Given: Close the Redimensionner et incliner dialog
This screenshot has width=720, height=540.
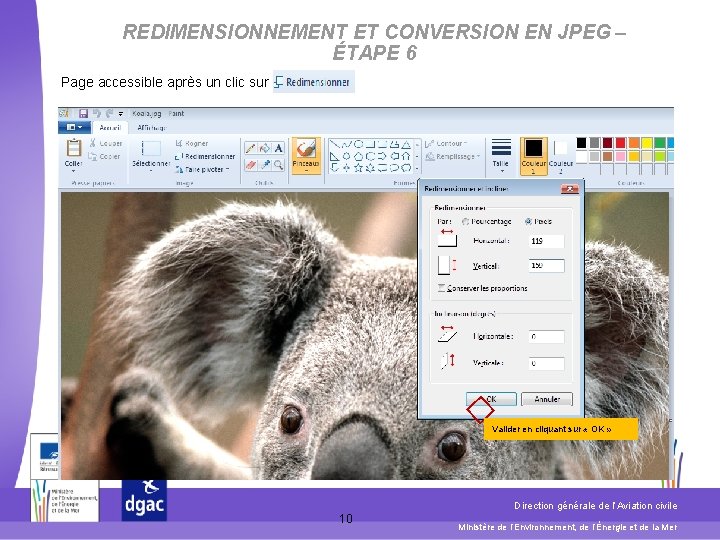Looking at the screenshot, I should pyautogui.click(x=570, y=189).
